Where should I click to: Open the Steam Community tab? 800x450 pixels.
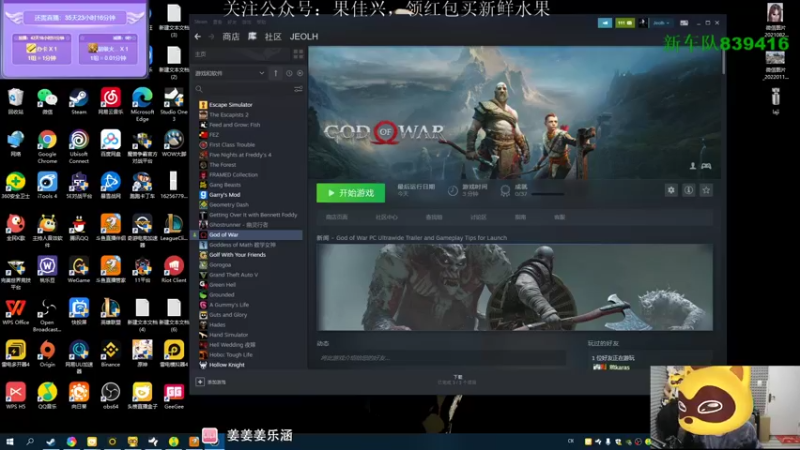[x=273, y=37]
